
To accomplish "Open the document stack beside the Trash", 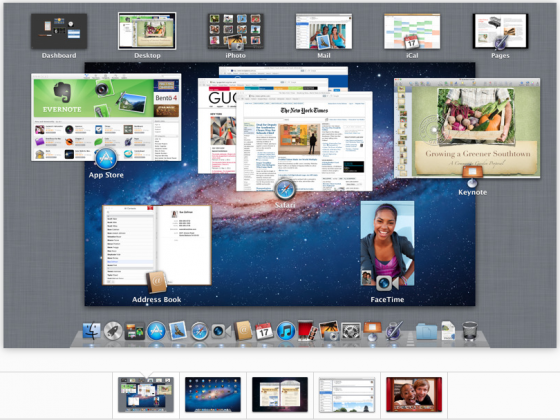I will [x=448, y=330].
